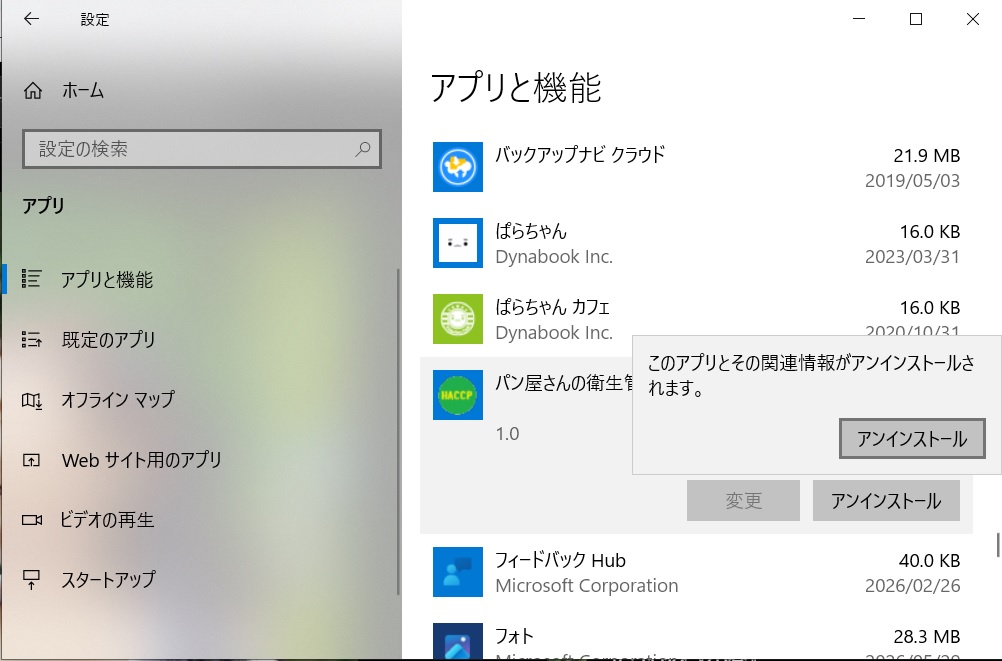The image size is (1002, 661).
Task: Click the right-side apps list scrollbar
Action: [x=998, y=545]
